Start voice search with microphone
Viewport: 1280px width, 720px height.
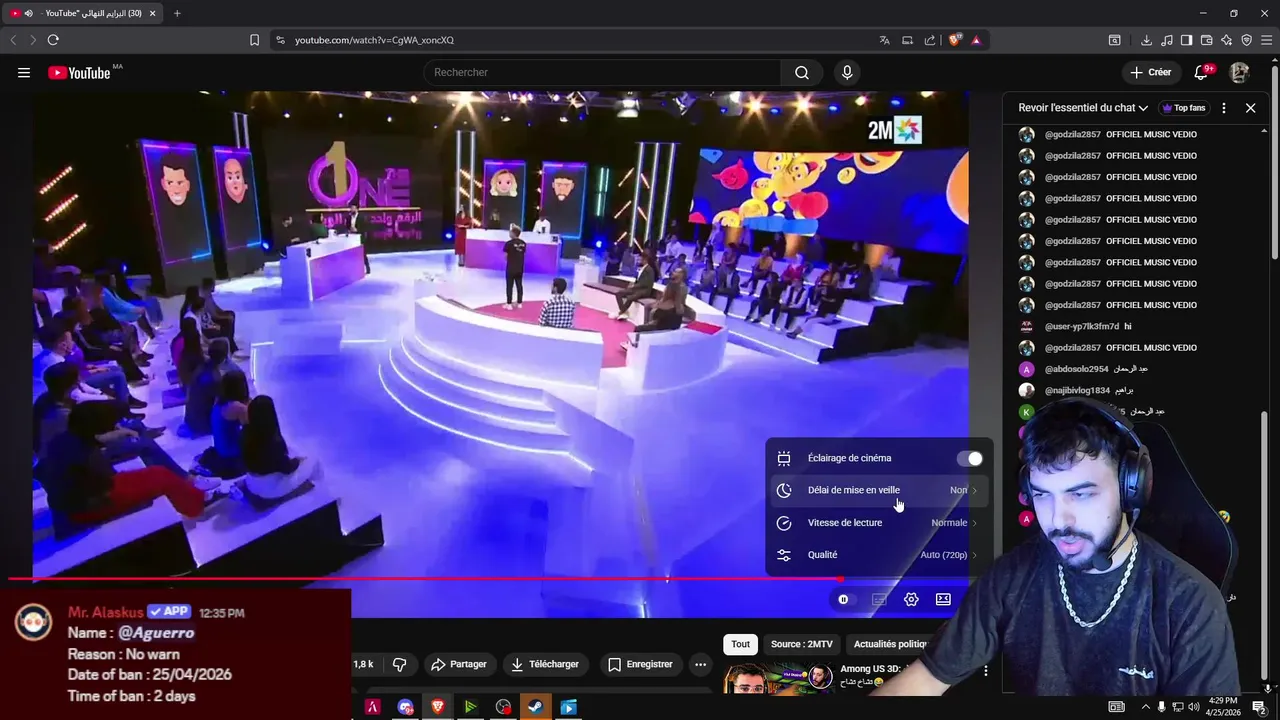pyautogui.click(x=847, y=72)
